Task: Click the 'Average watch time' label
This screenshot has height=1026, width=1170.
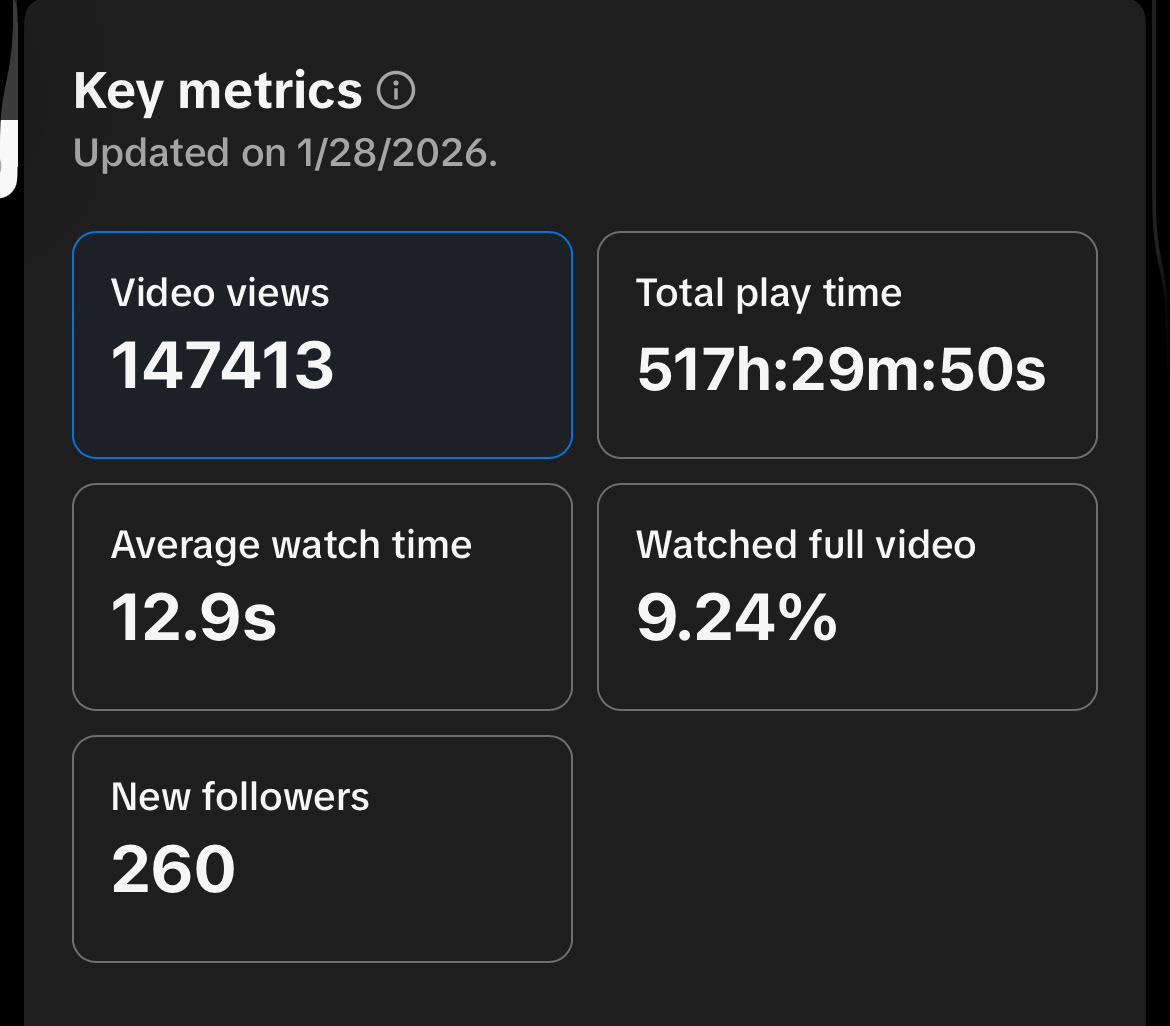Action: [291, 545]
